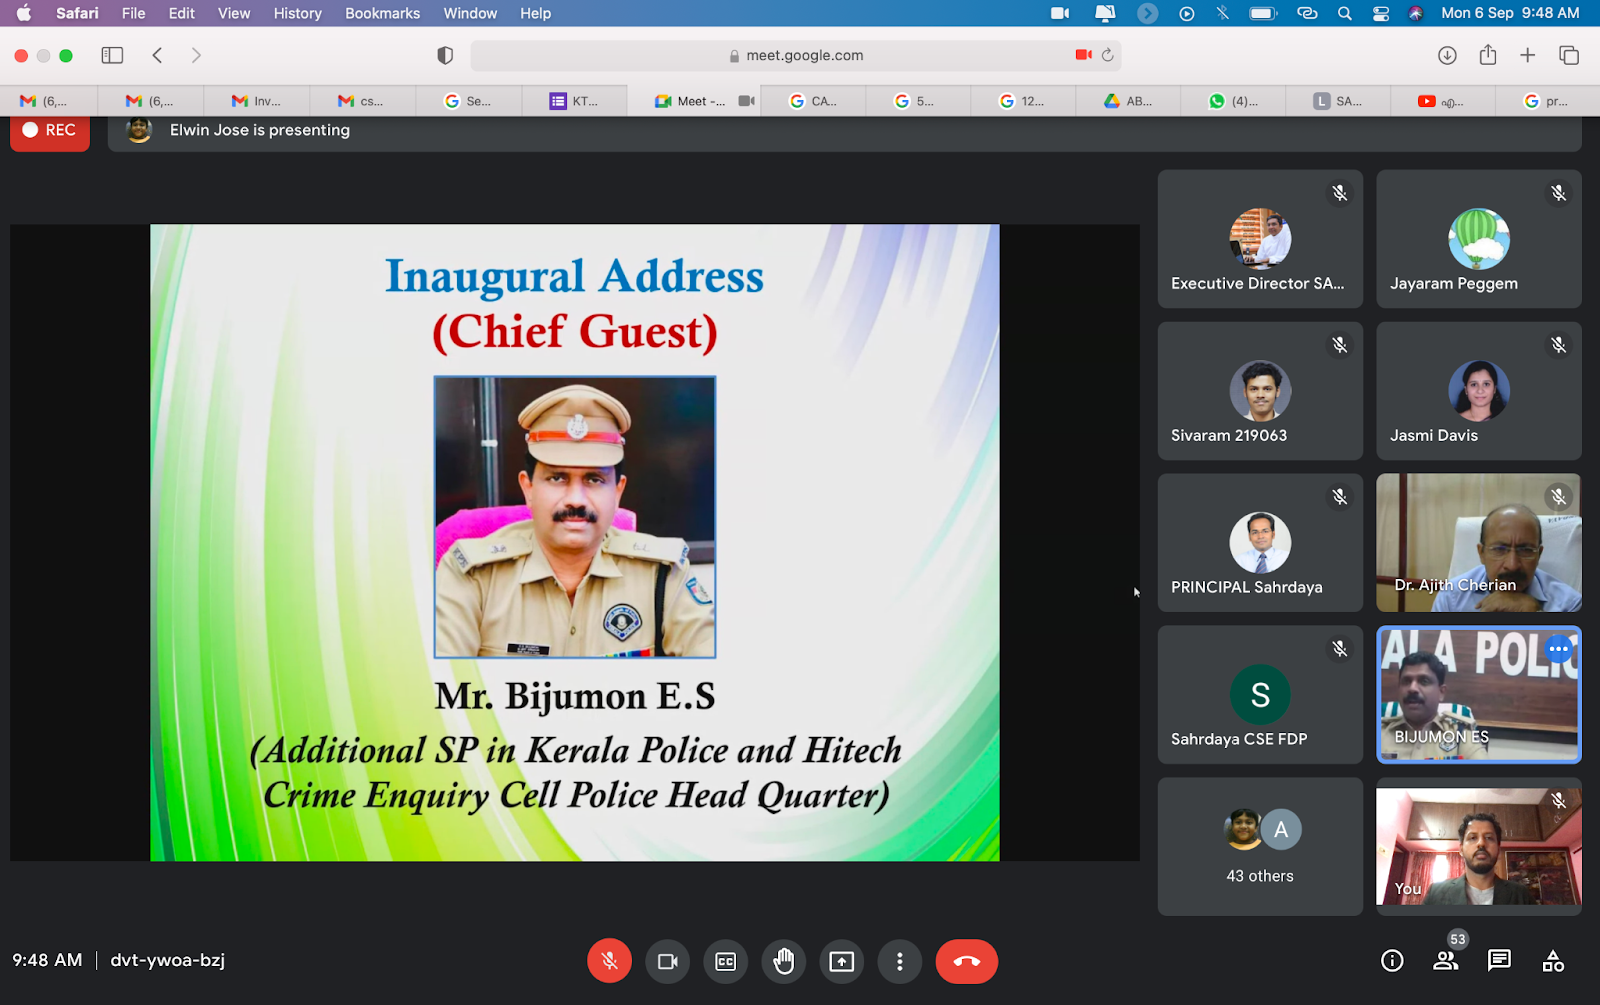This screenshot has width=1600, height=1005.
Task: Click the muted mic icon on Sivaram 219063 tile
Action: (x=1340, y=345)
